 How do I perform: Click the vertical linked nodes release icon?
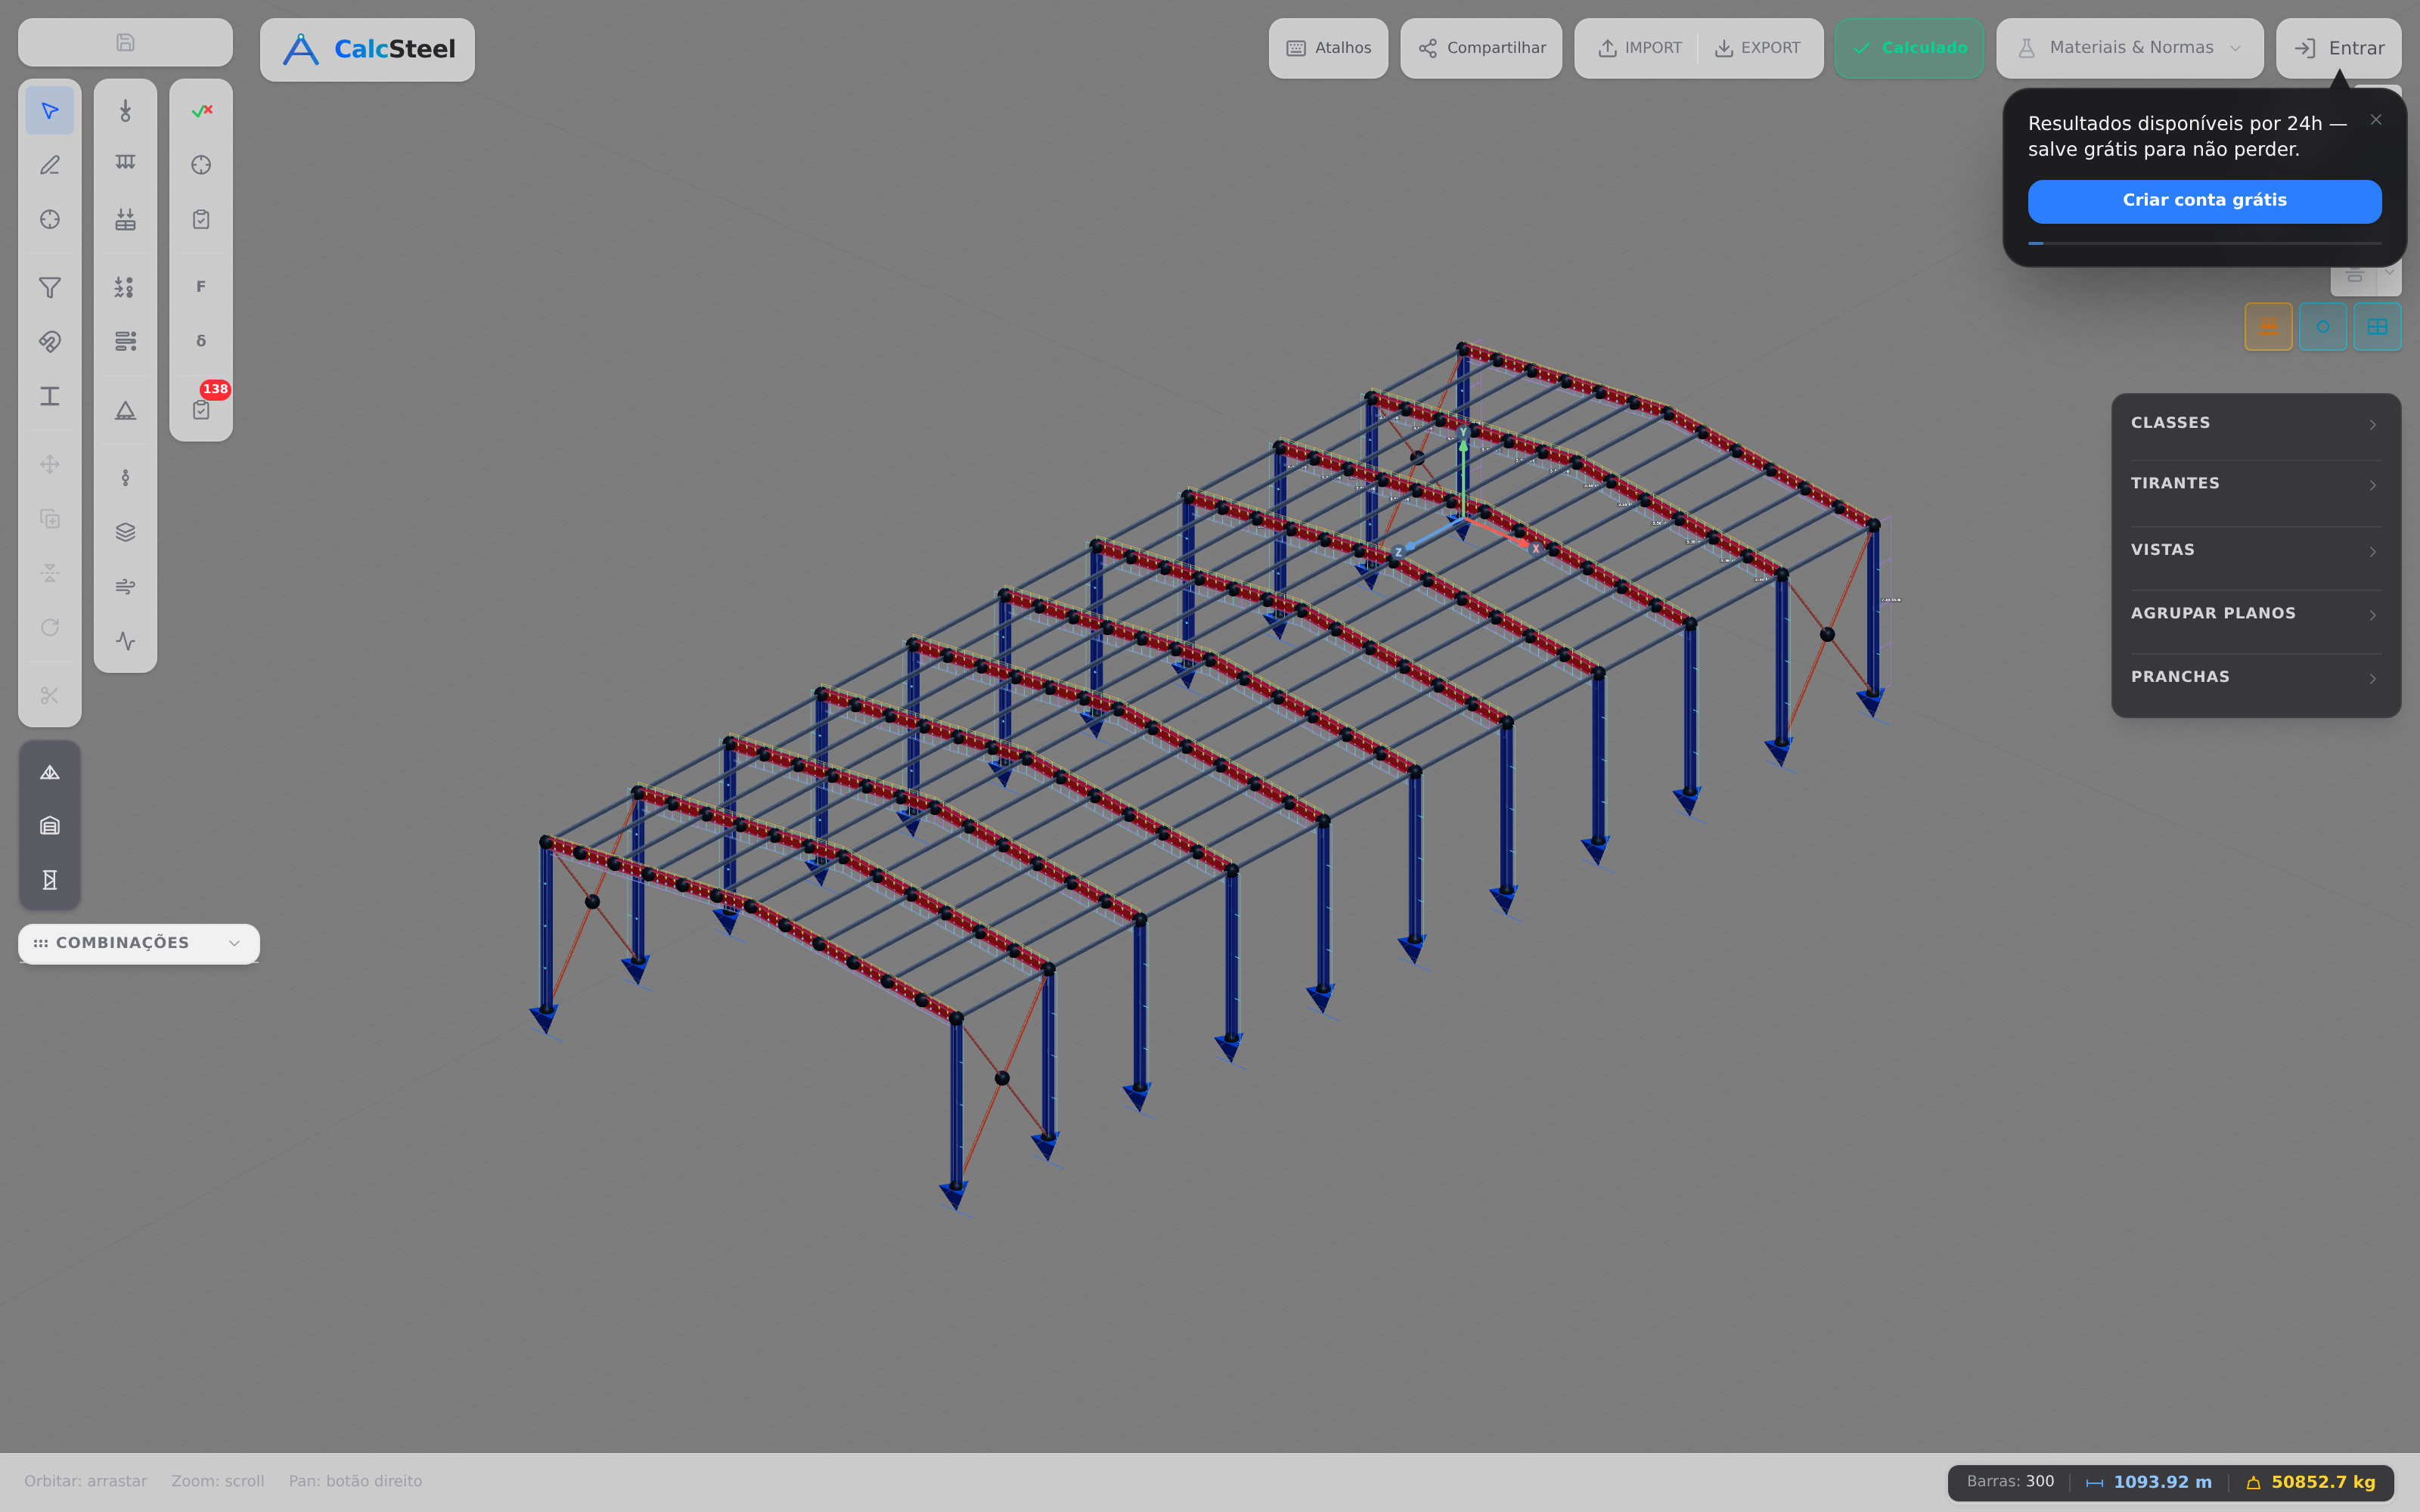pos(125,478)
